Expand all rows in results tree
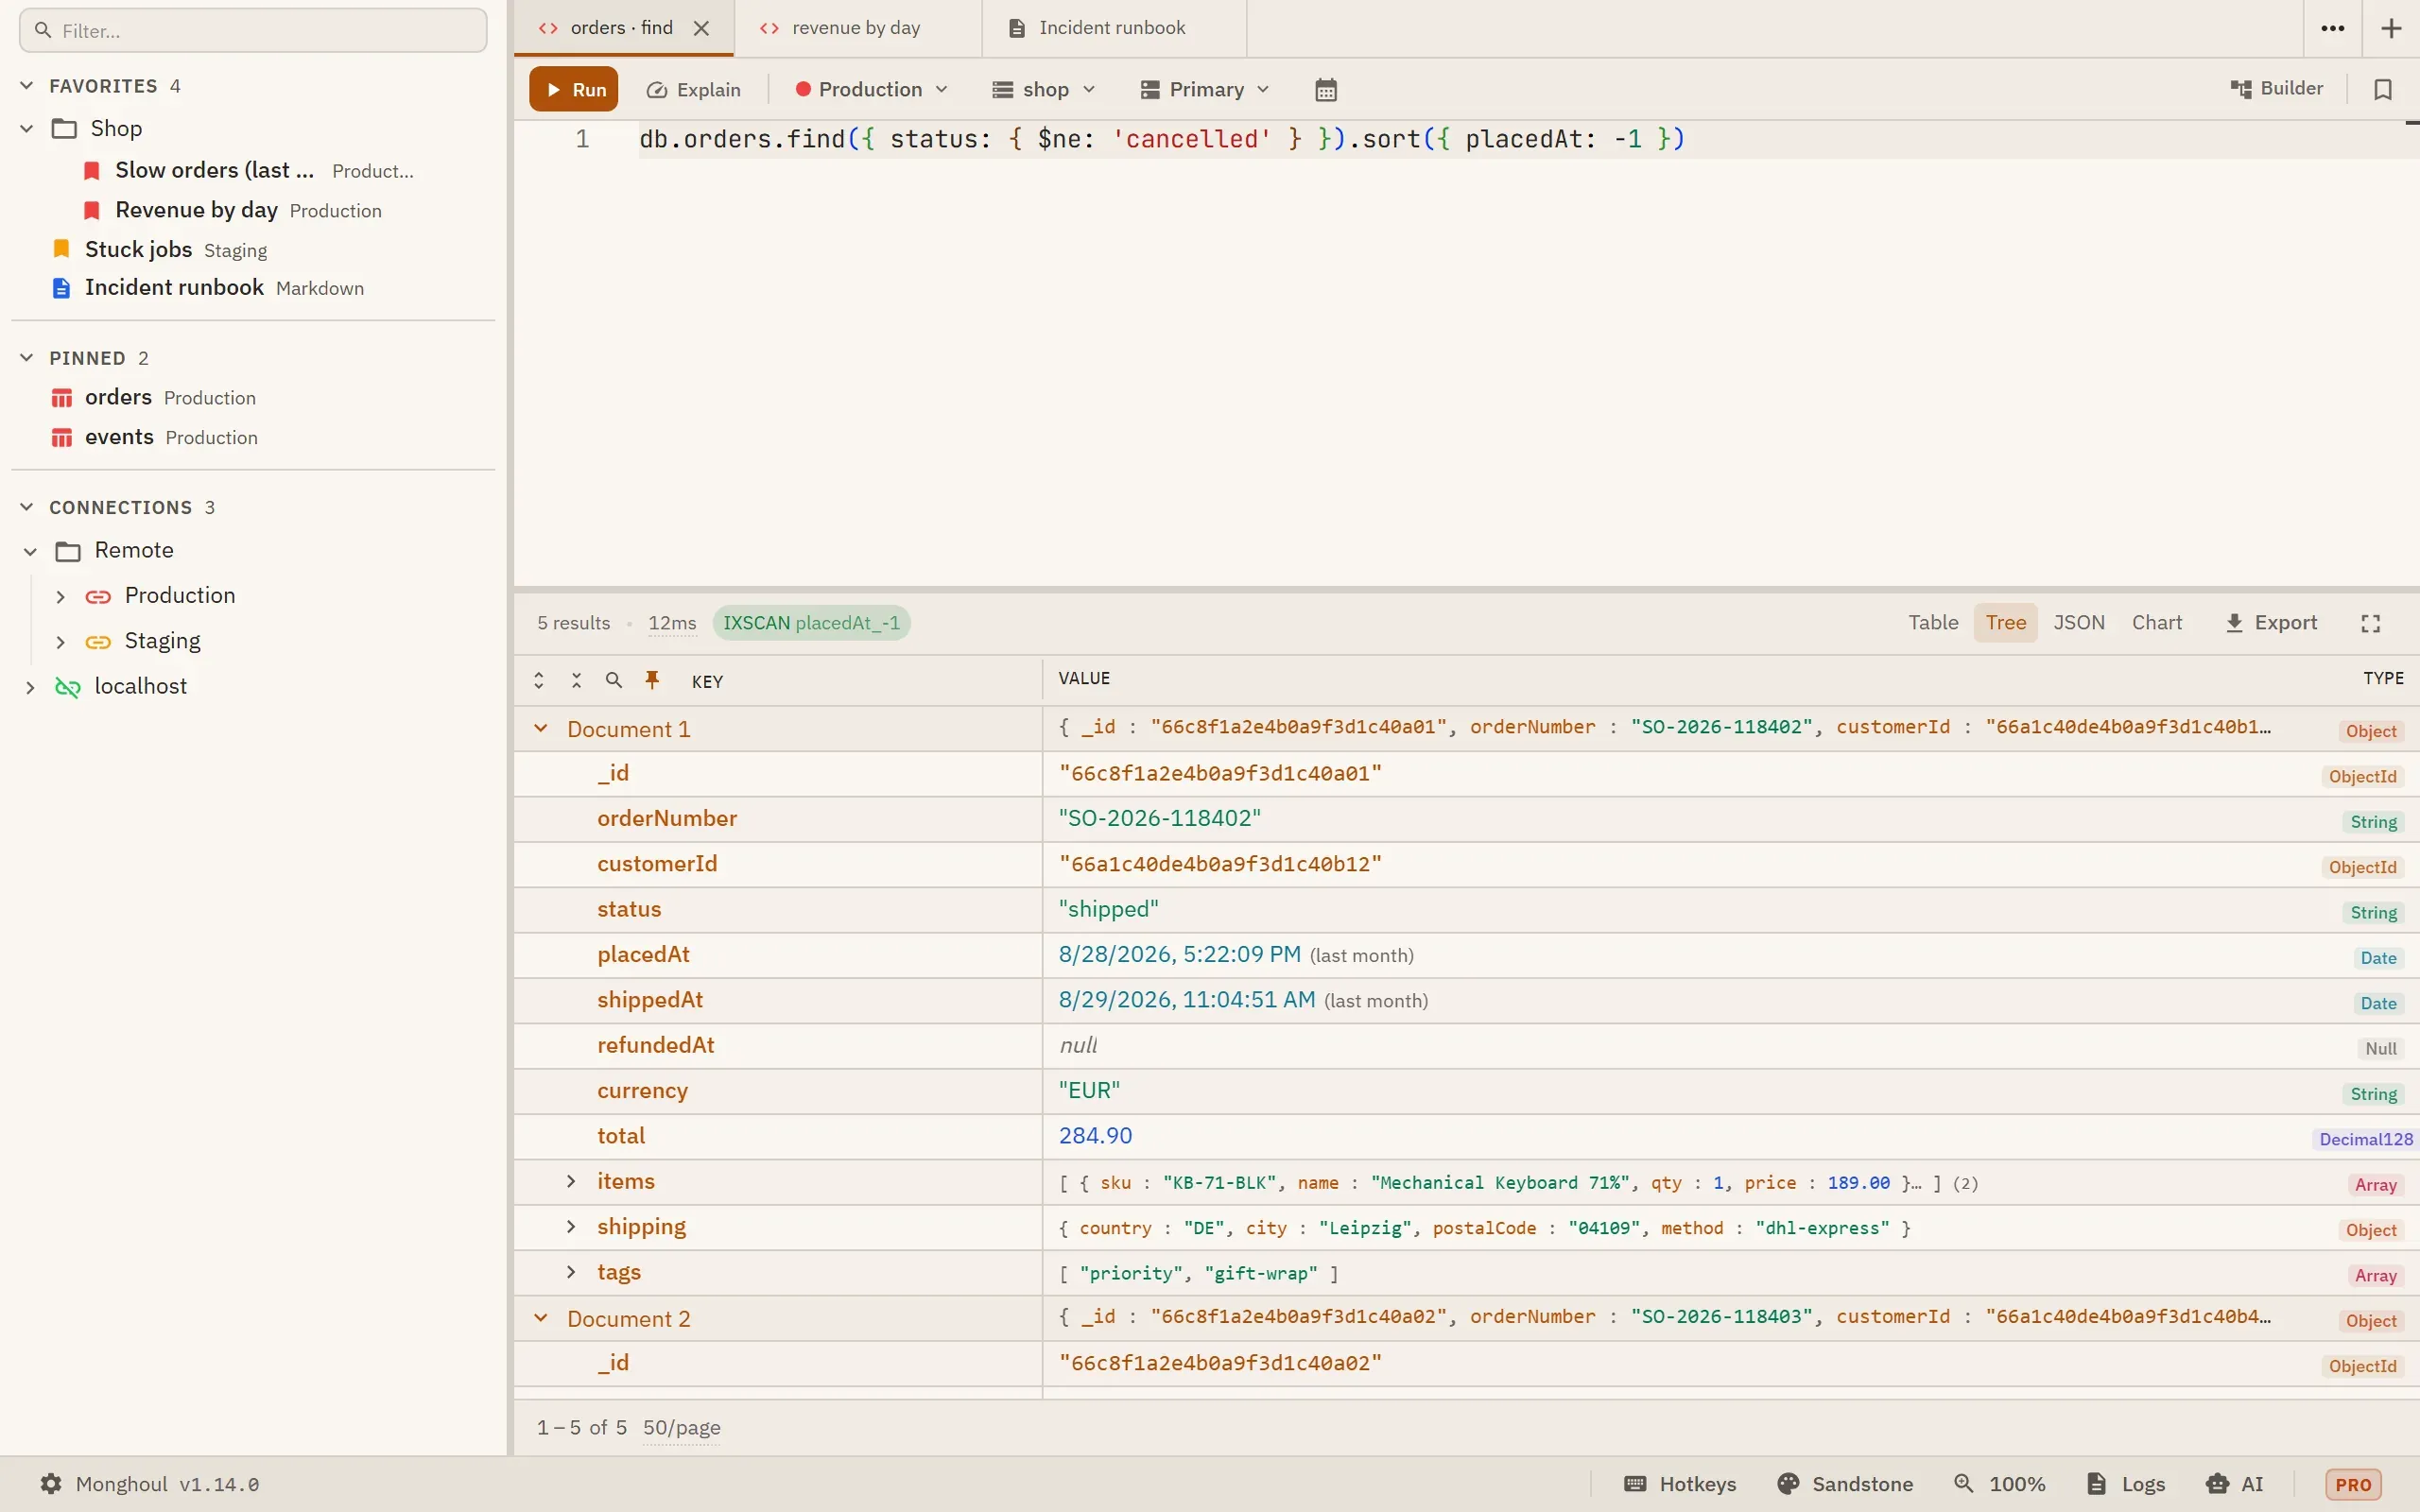This screenshot has width=2420, height=1512. pyautogui.click(x=539, y=681)
